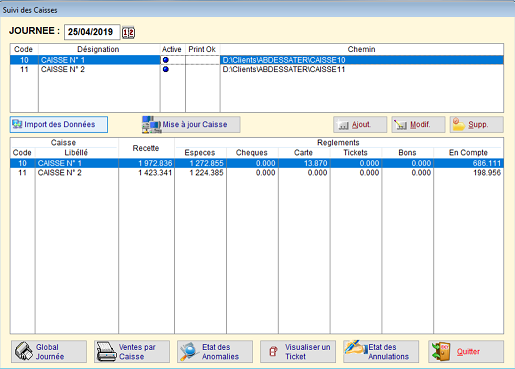Click the Recette column header
Image resolution: width=515 pixels, height=369 pixels.
[x=146, y=148]
